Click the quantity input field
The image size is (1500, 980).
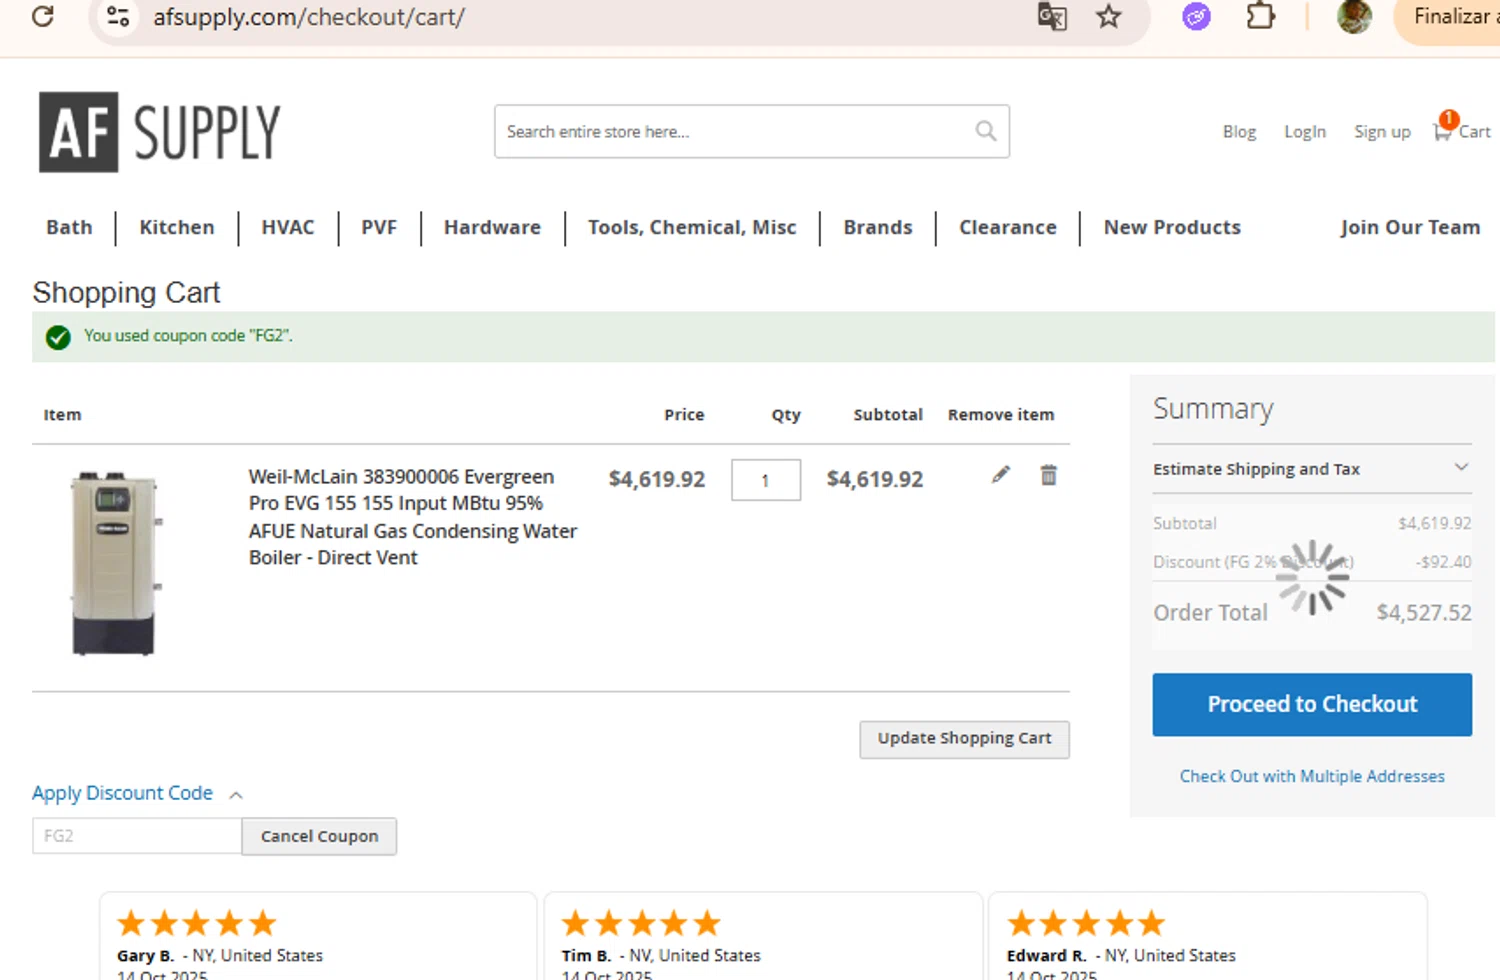(766, 480)
